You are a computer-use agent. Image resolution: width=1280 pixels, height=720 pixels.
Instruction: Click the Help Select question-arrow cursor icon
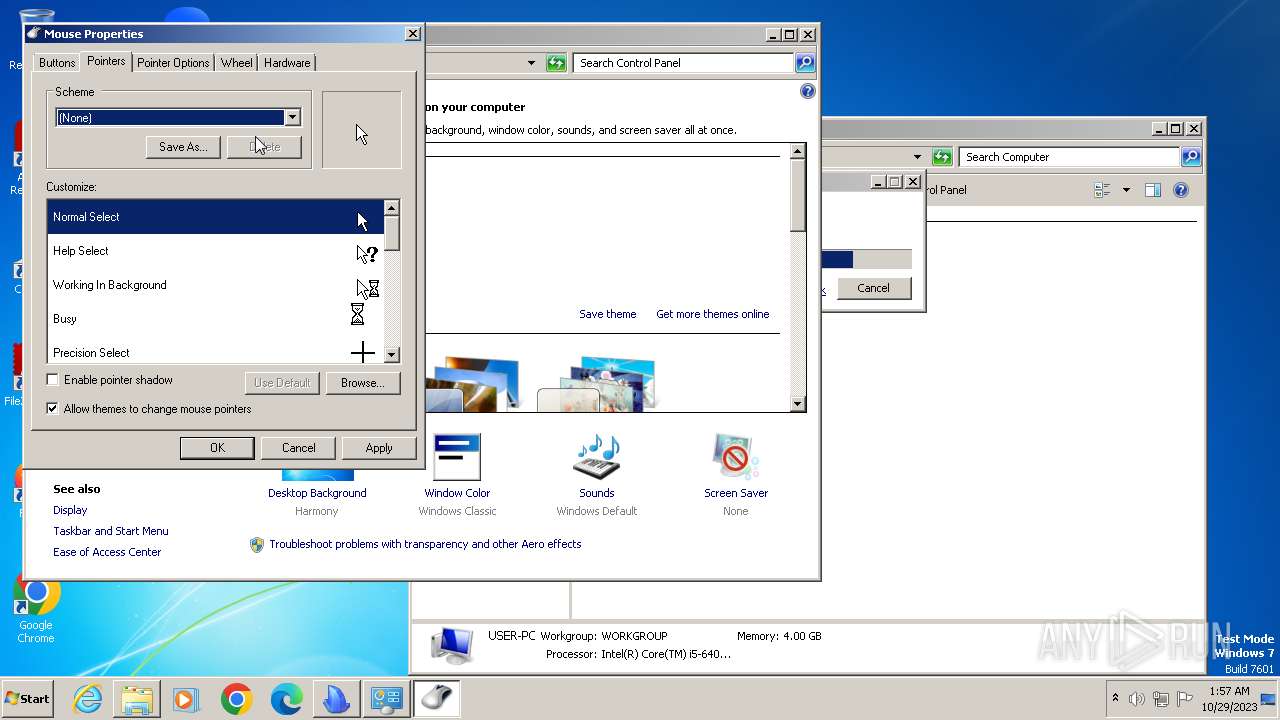click(x=367, y=254)
